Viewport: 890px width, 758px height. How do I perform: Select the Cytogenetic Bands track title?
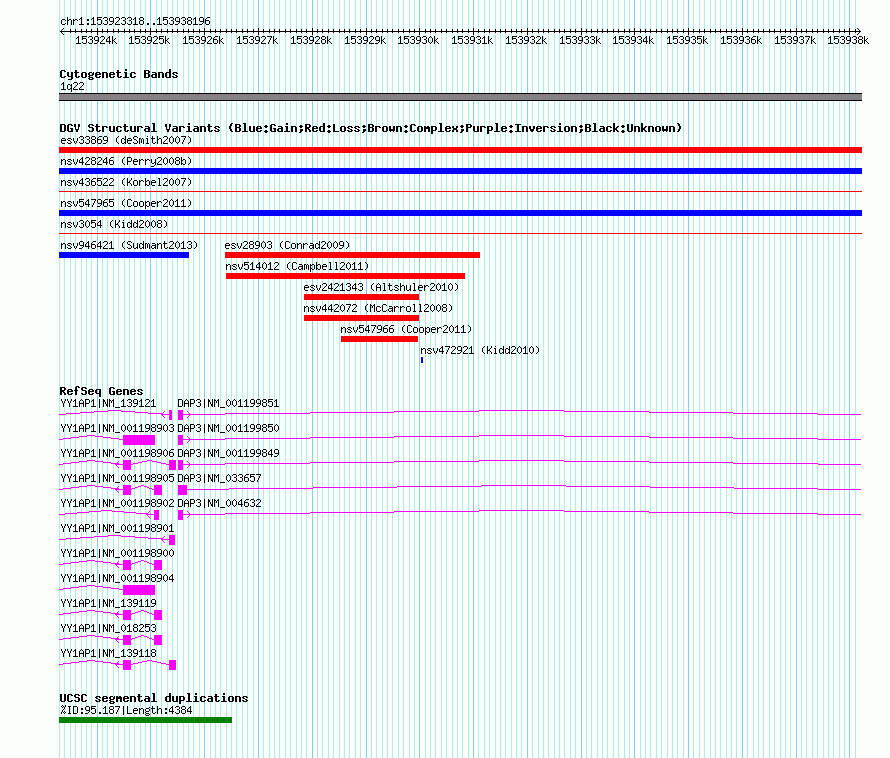pos(119,74)
